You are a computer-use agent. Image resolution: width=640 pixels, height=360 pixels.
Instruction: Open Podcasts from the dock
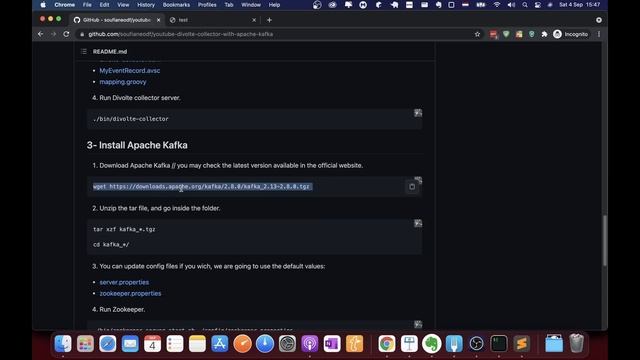pyautogui.click(x=310, y=344)
